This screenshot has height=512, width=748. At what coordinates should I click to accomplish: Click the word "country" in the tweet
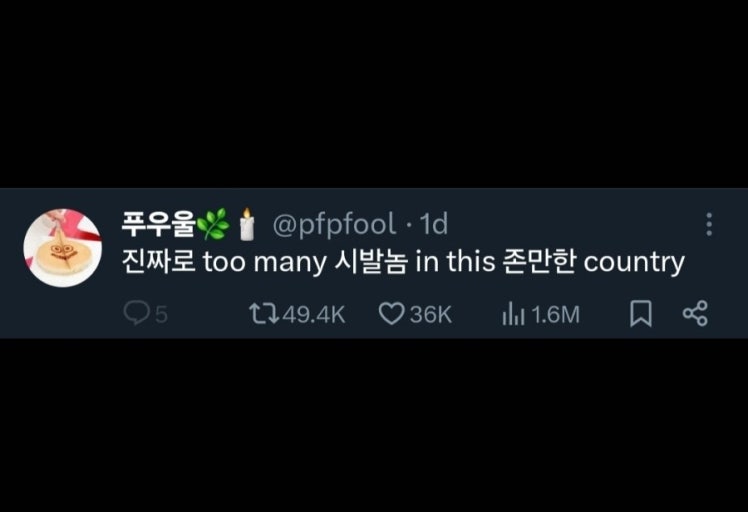tap(634, 262)
